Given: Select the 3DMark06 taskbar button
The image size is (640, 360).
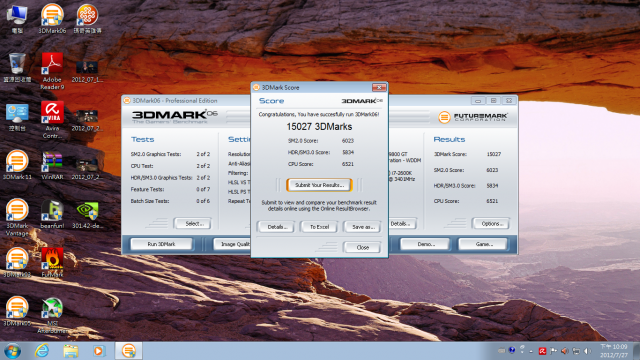Looking at the screenshot, I should click(128, 351).
